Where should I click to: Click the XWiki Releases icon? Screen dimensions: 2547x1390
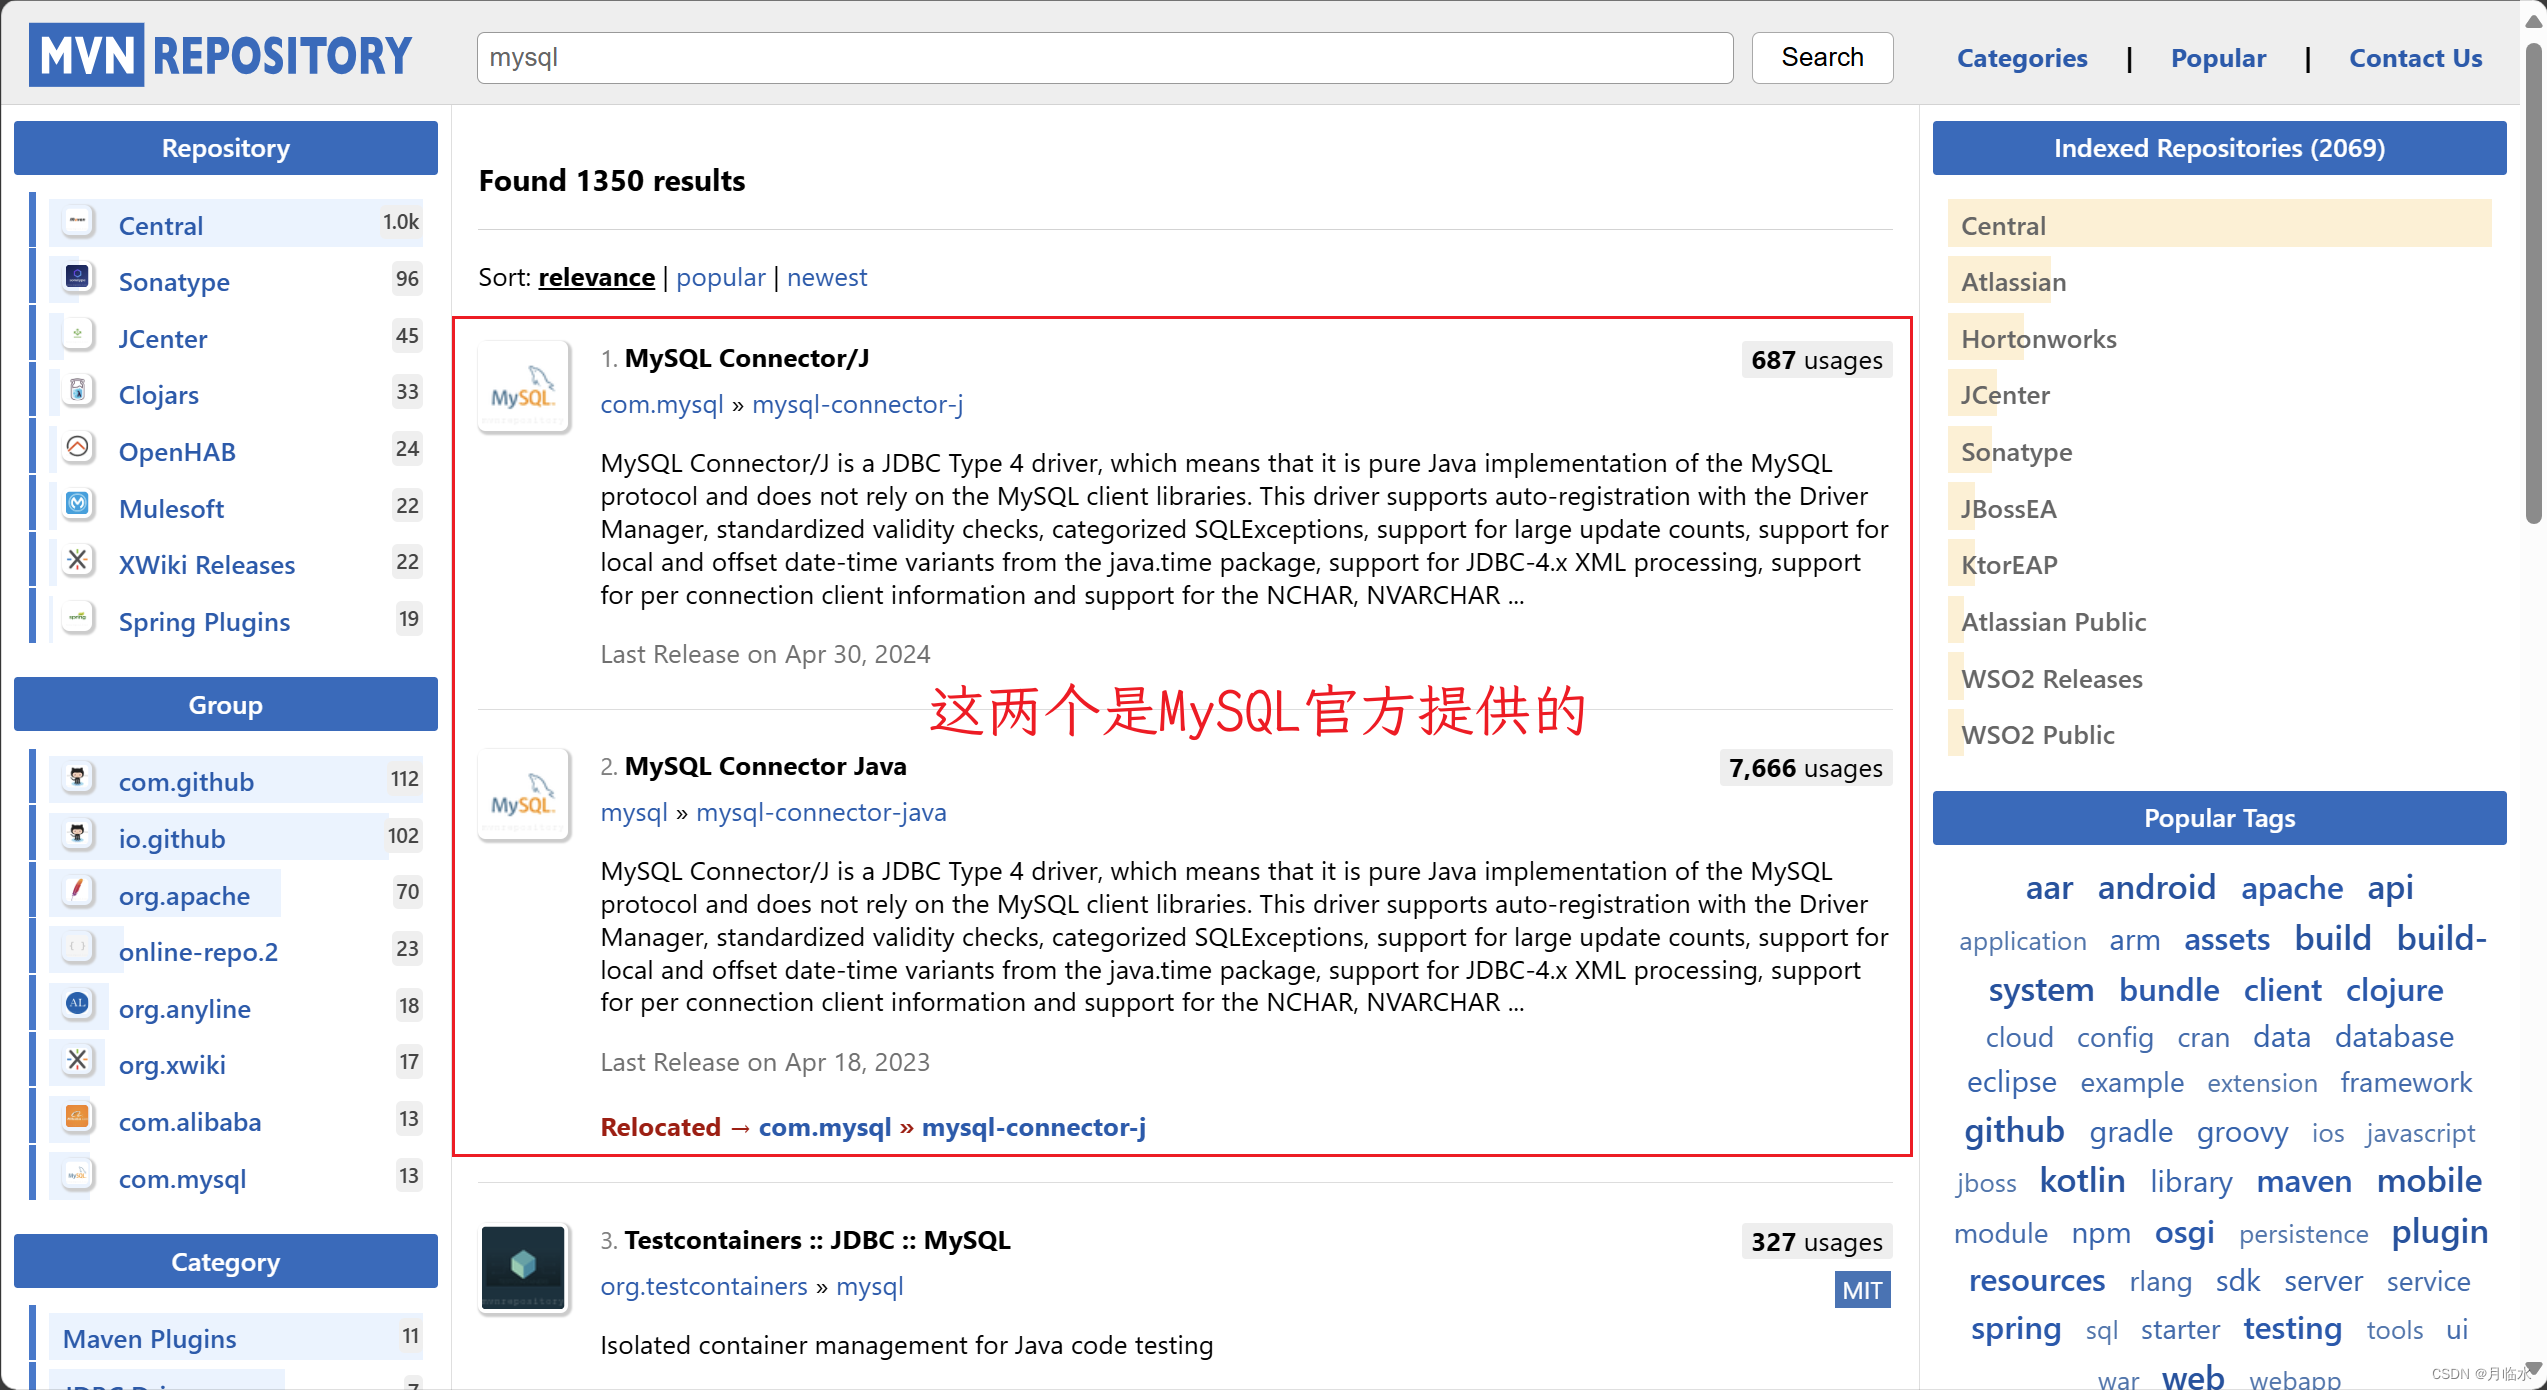click(x=77, y=560)
